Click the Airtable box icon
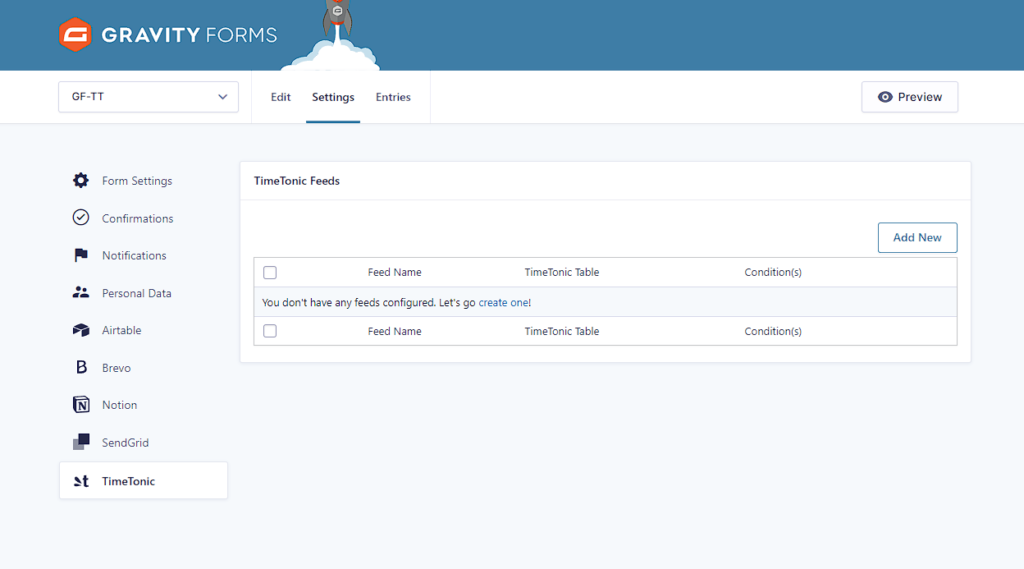The width and height of the screenshot is (1024, 569). 80,330
